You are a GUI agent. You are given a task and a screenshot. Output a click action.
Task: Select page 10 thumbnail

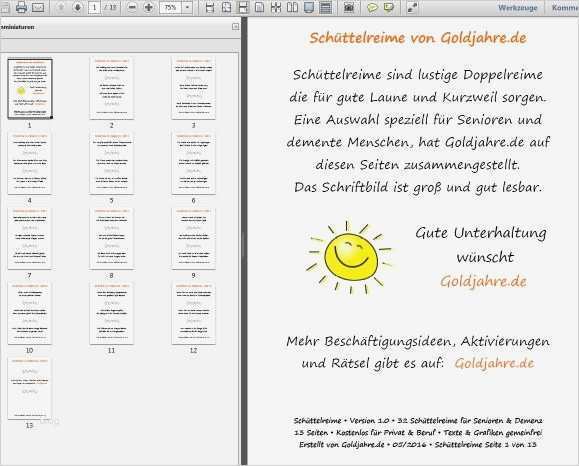coord(30,313)
